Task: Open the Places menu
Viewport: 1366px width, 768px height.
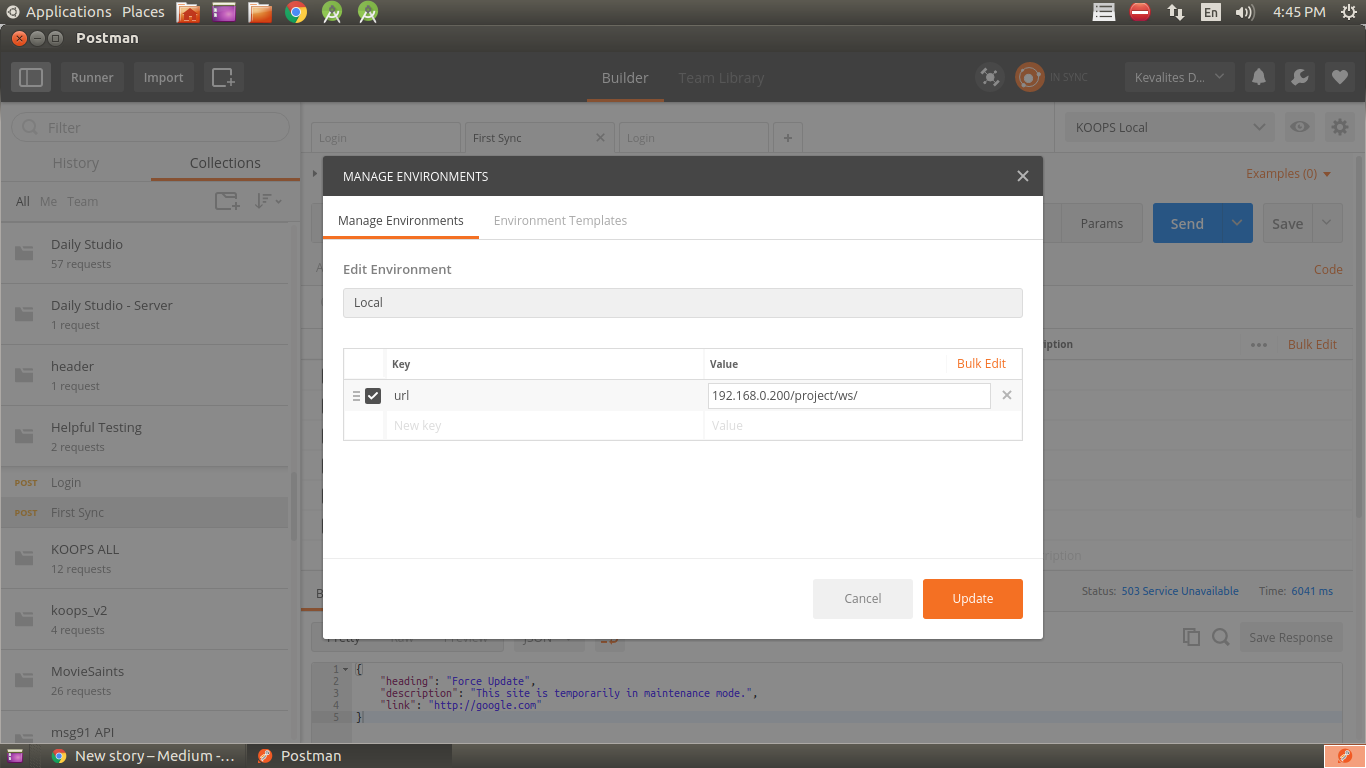Action: (143, 12)
